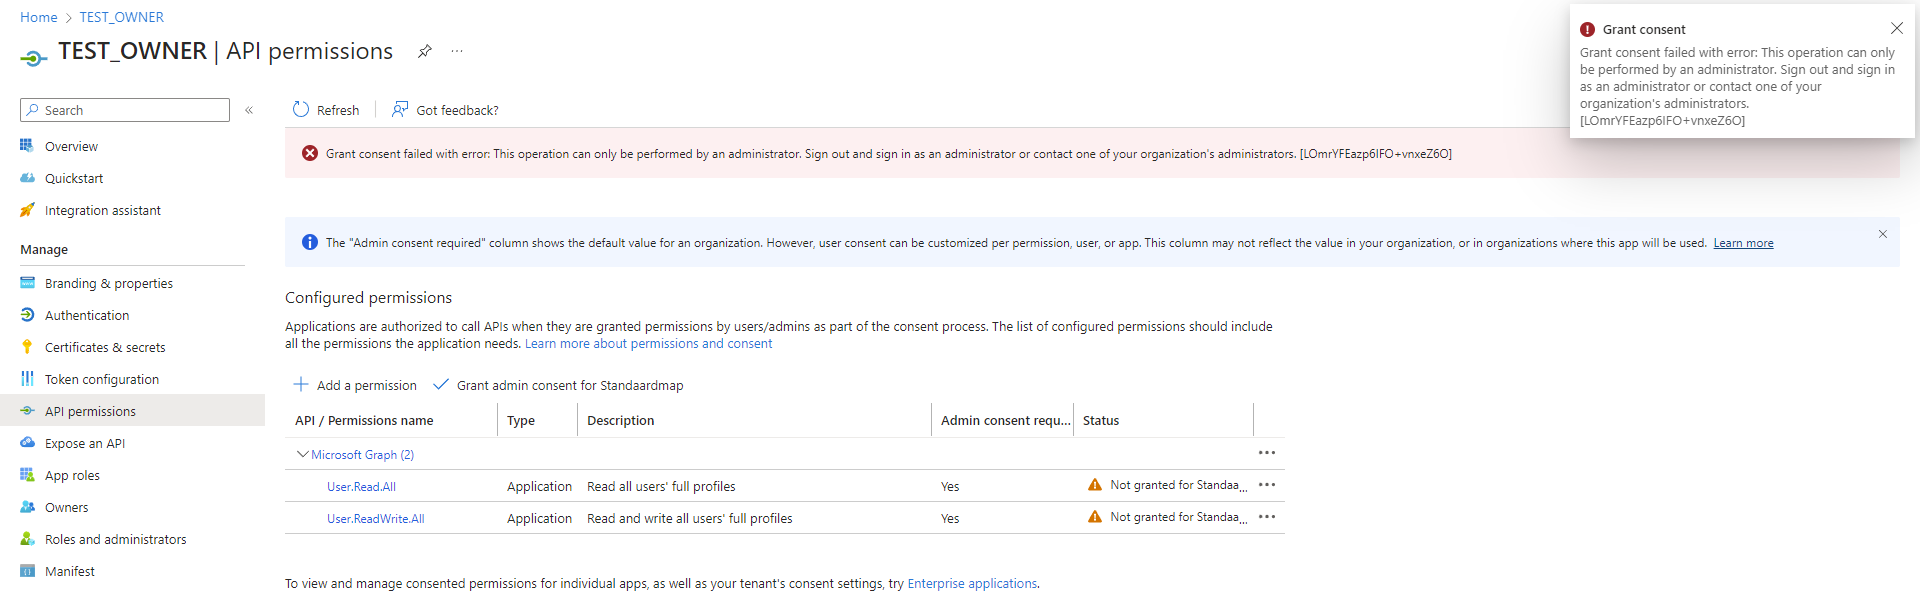Click the Token configuration icon

[x=27, y=379]
